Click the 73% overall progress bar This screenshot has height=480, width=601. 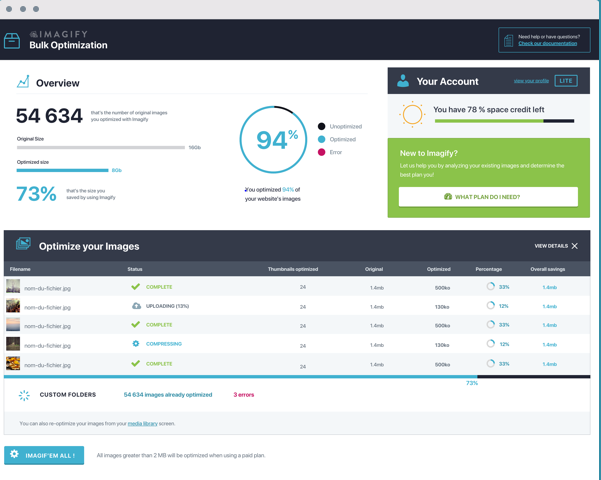[297, 377]
